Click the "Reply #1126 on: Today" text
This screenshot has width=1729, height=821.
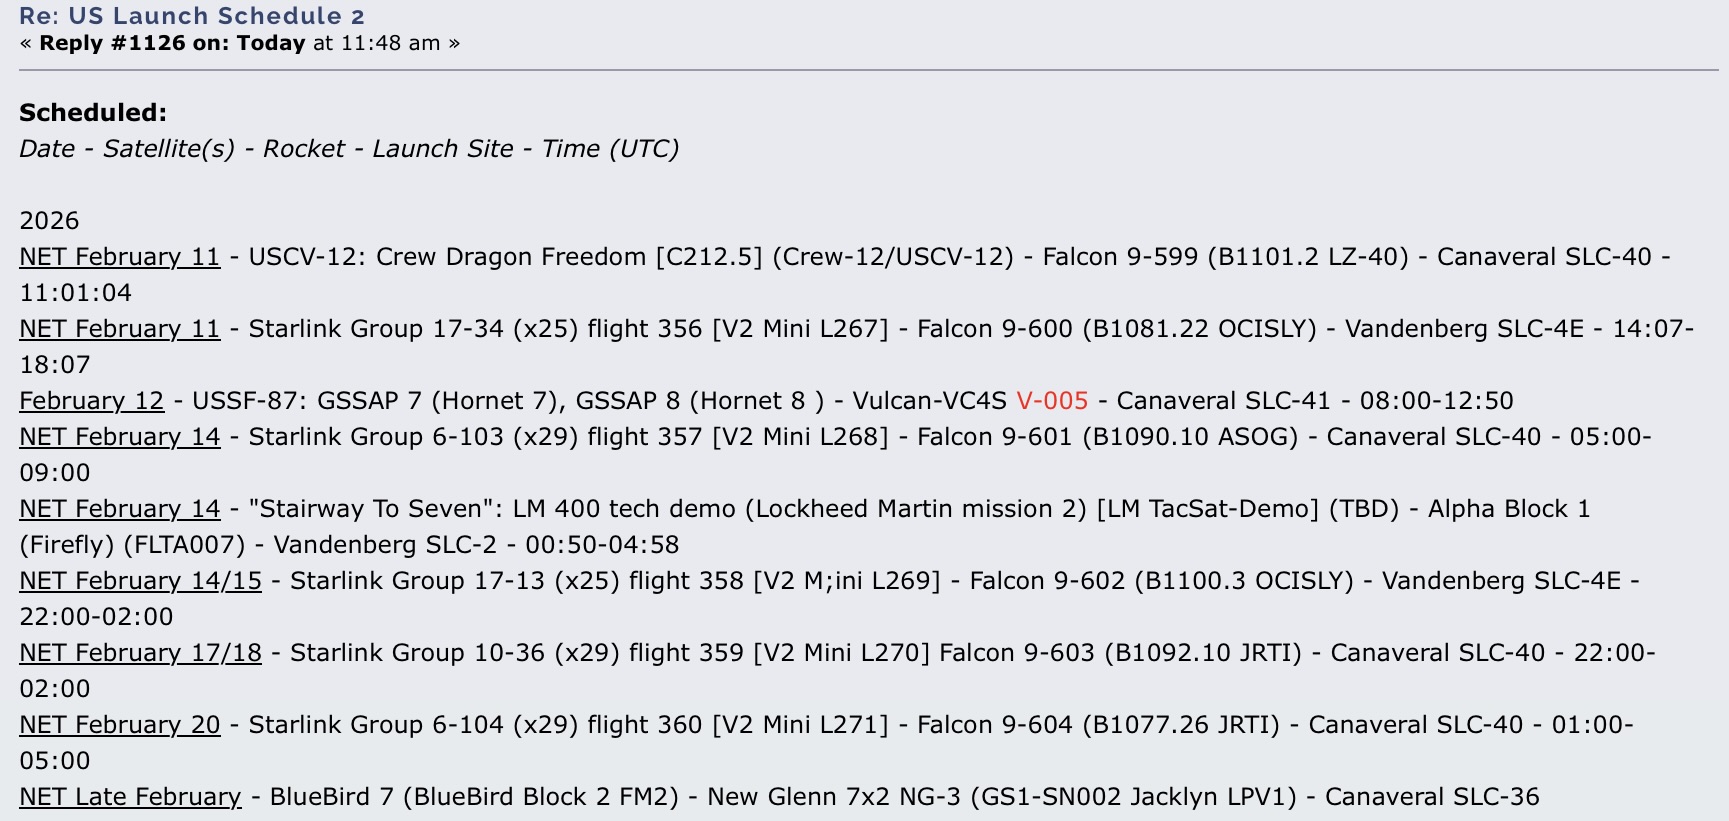172,43
